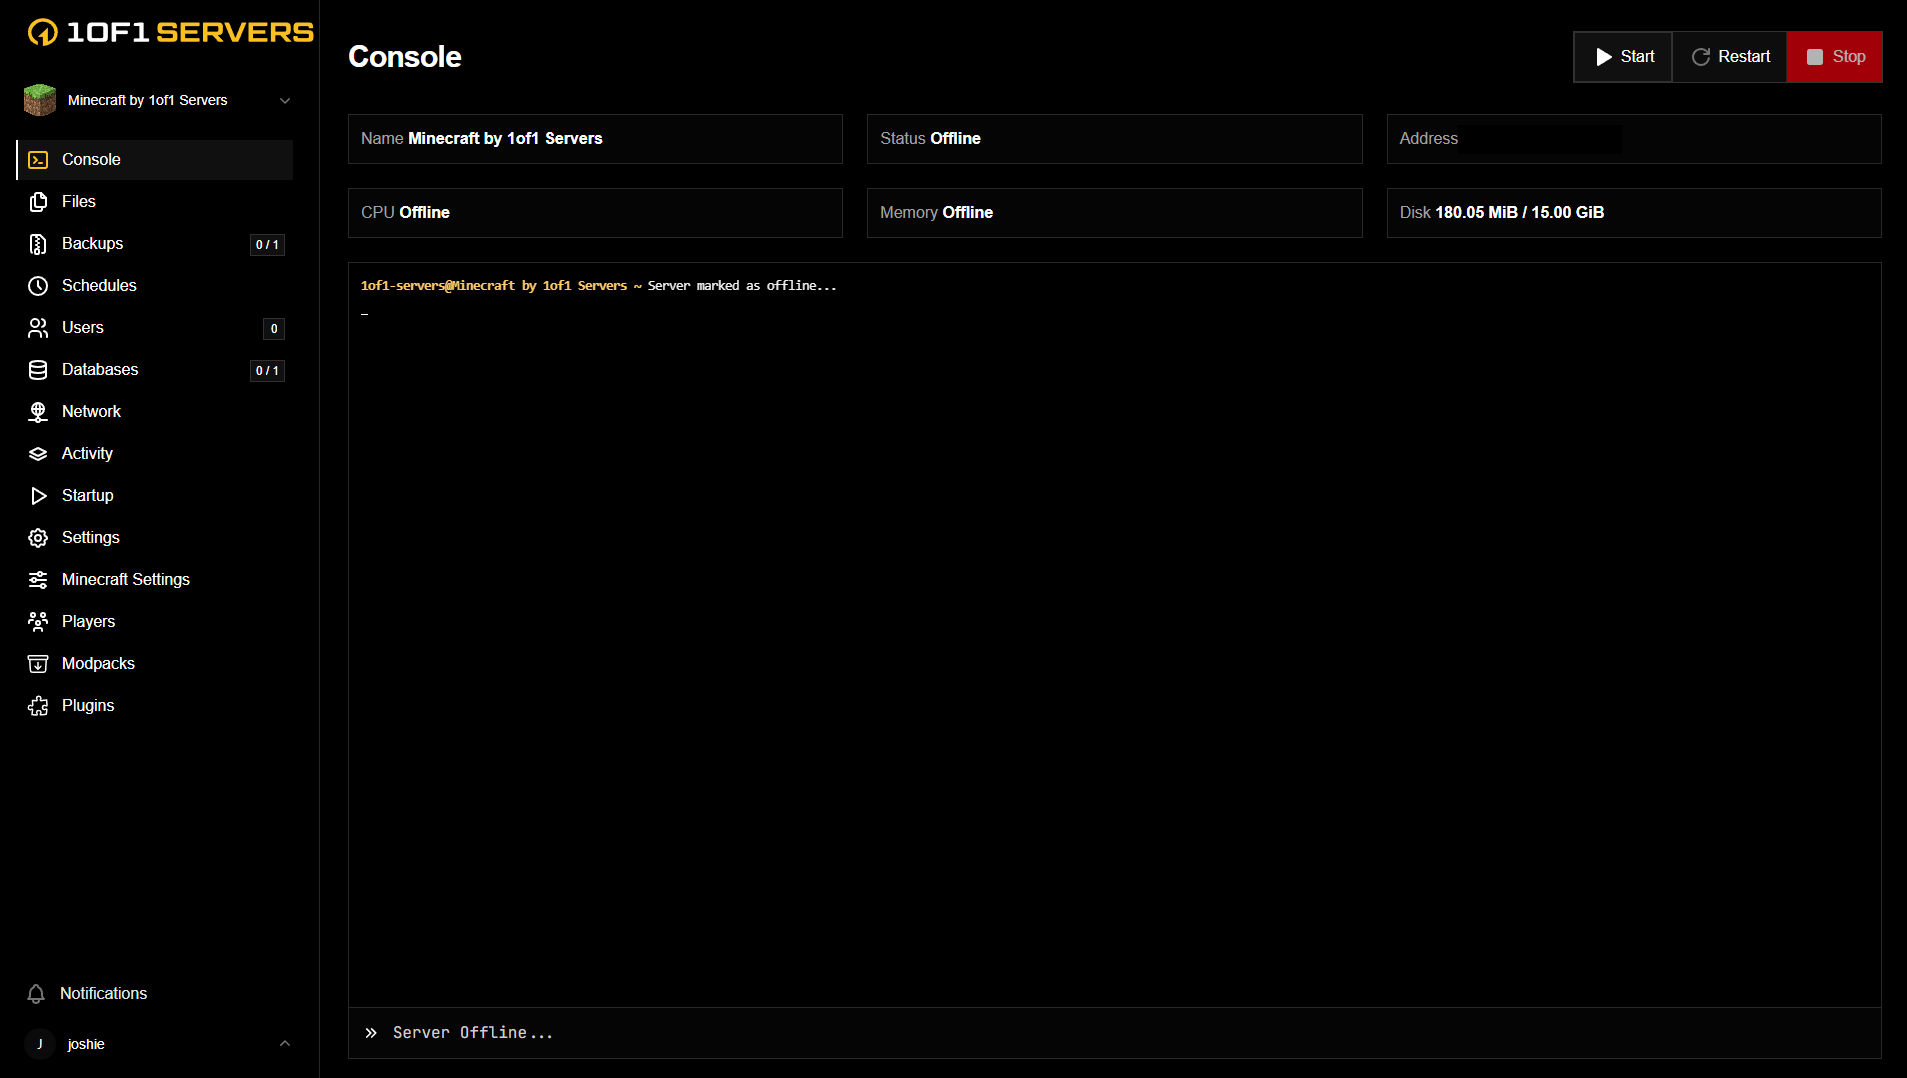The height and width of the screenshot is (1078, 1907).
Task: Click the Console terminal icon in sidebar
Action: pyautogui.click(x=38, y=160)
